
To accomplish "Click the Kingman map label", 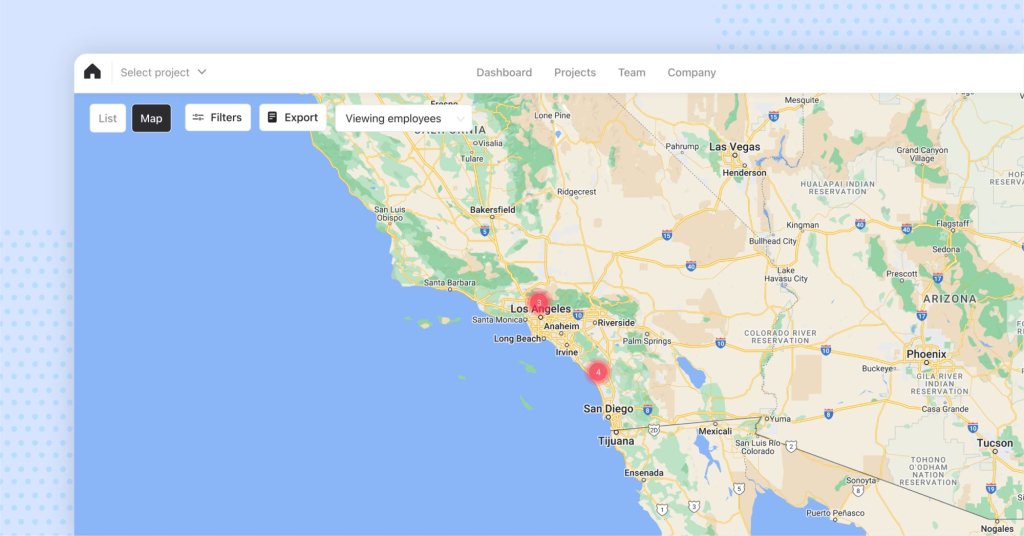I will pyautogui.click(x=803, y=225).
